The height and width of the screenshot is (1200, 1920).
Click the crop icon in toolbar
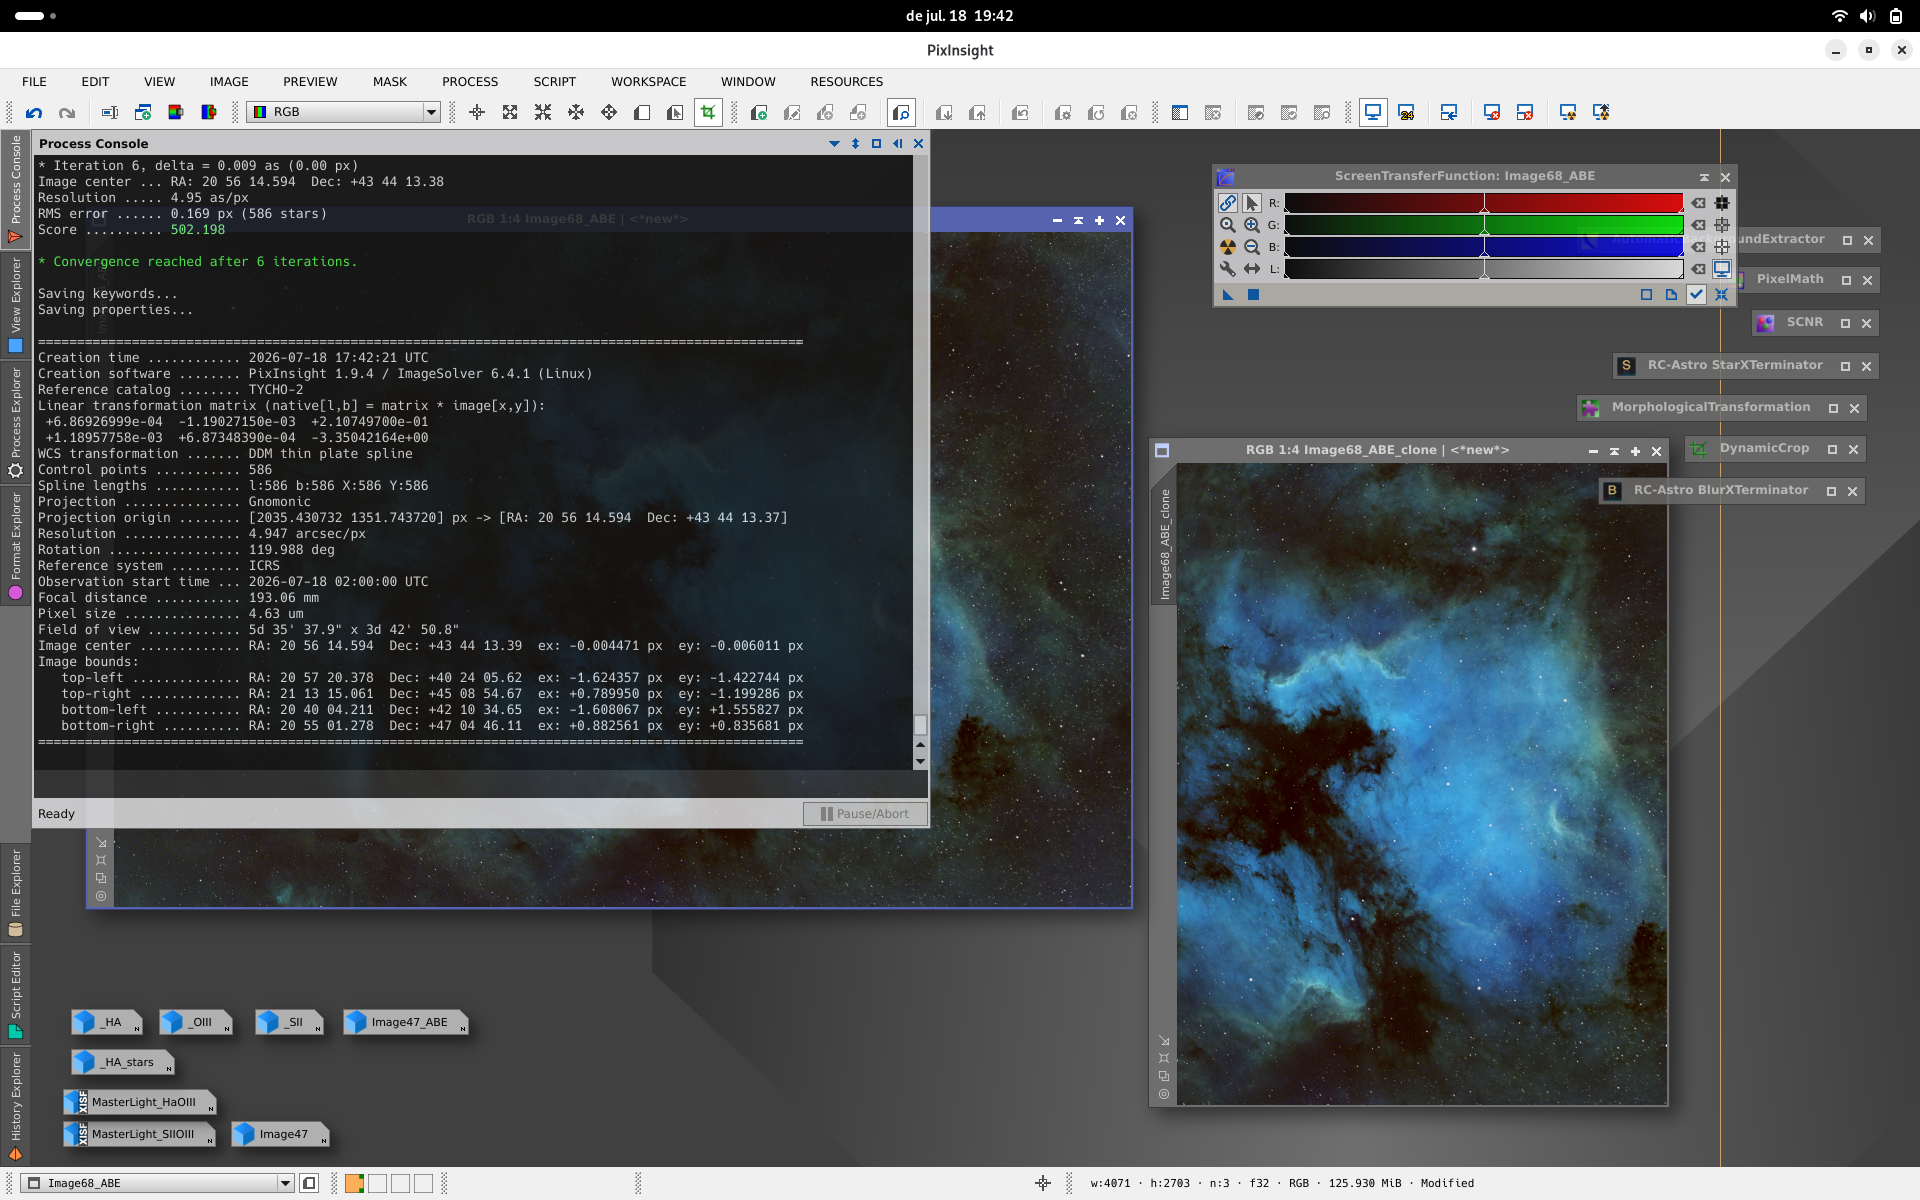coord(708,113)
